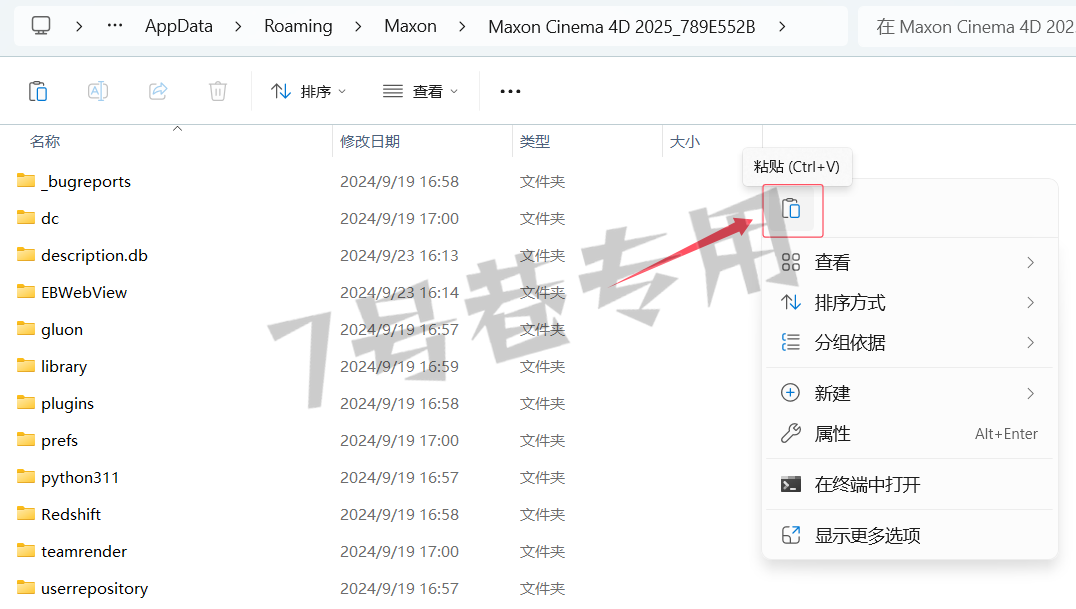This screenshot has height=609, width=1076.
Task: Expand the chevron after Roaming
Action: tap(358, 27)
